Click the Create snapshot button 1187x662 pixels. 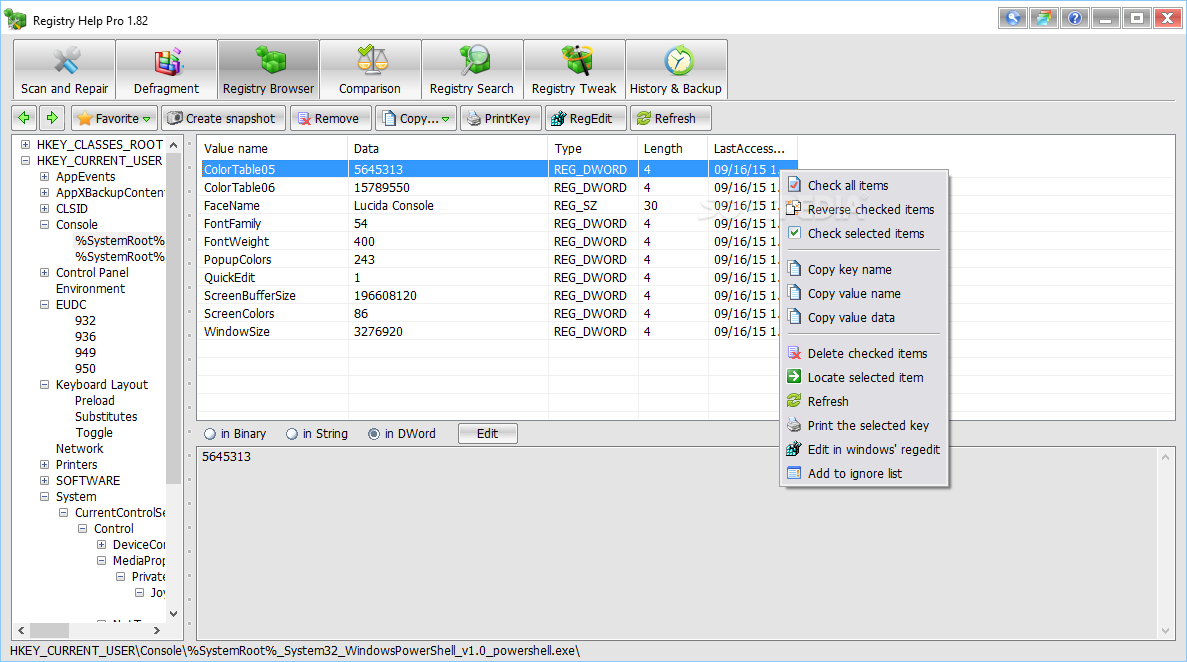[223, 118]
